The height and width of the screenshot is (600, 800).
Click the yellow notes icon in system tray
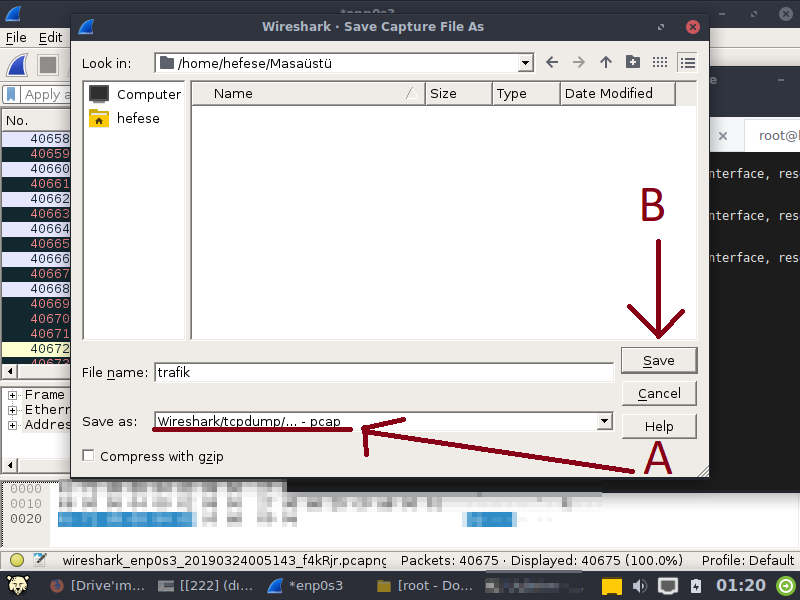click(612, 586)
